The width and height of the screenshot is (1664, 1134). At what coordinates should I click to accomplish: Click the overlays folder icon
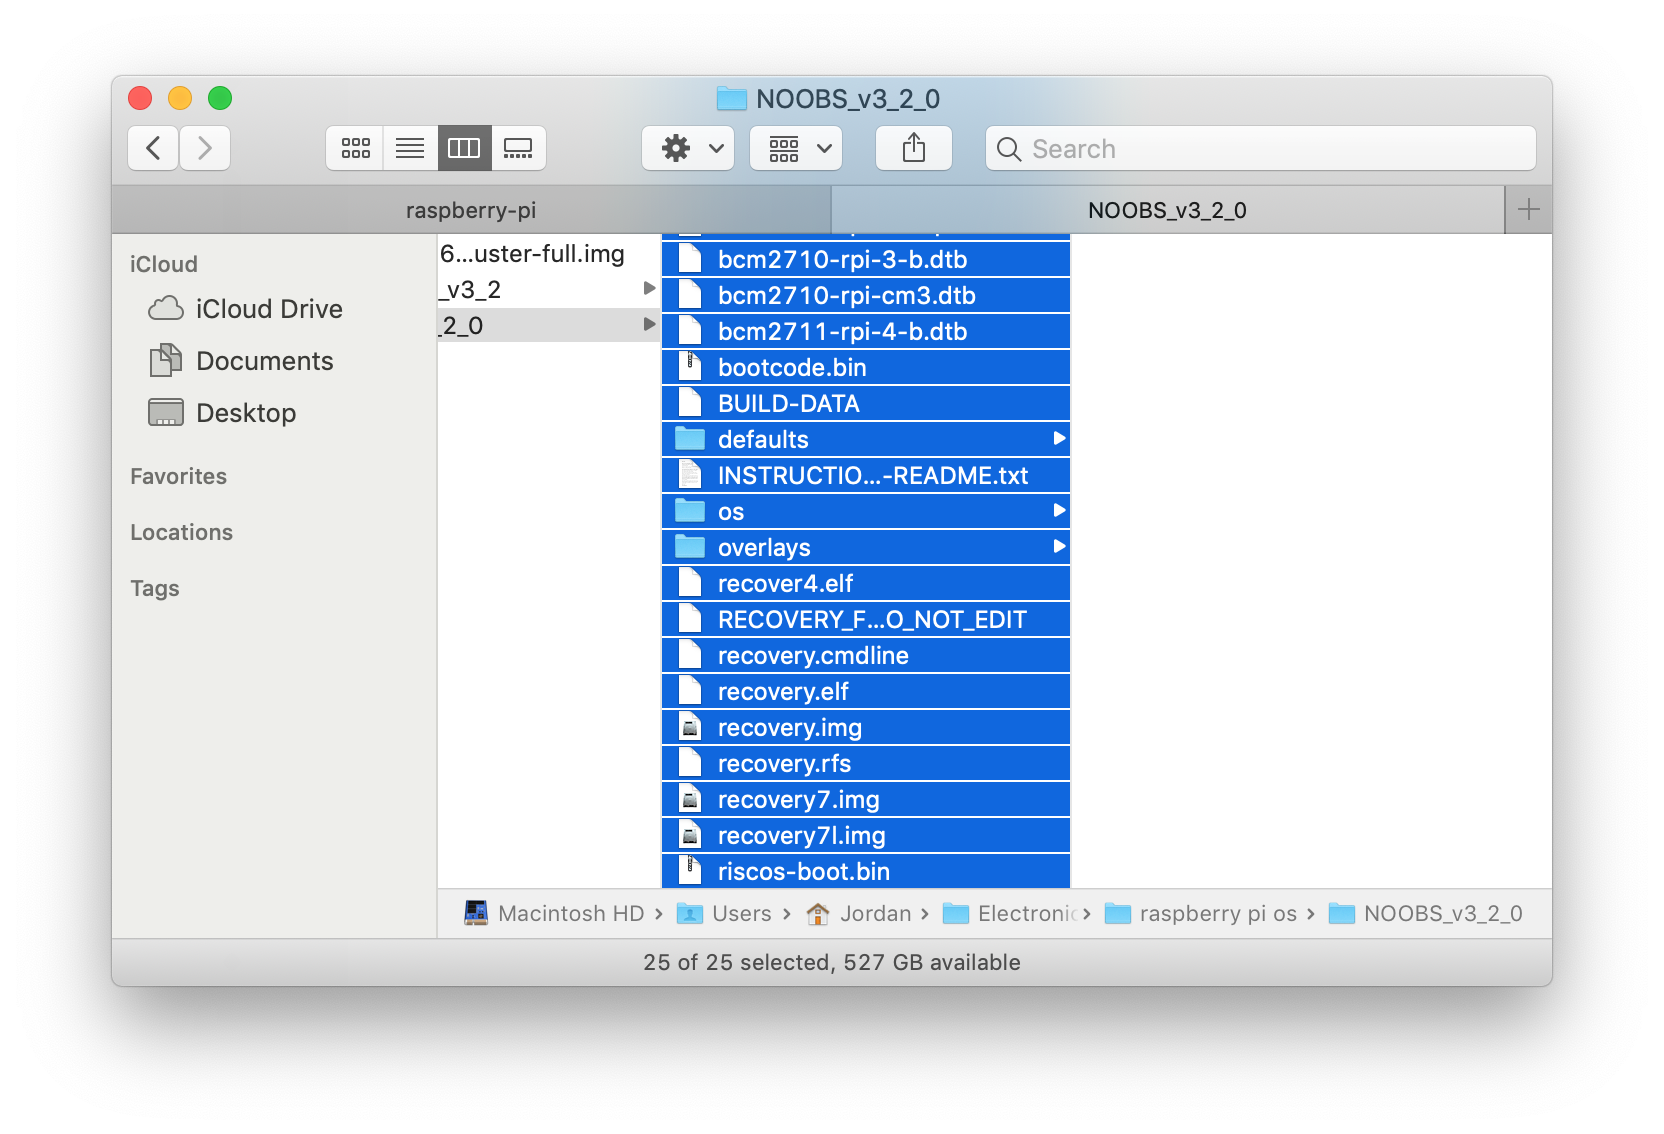[x=690, y=546]
